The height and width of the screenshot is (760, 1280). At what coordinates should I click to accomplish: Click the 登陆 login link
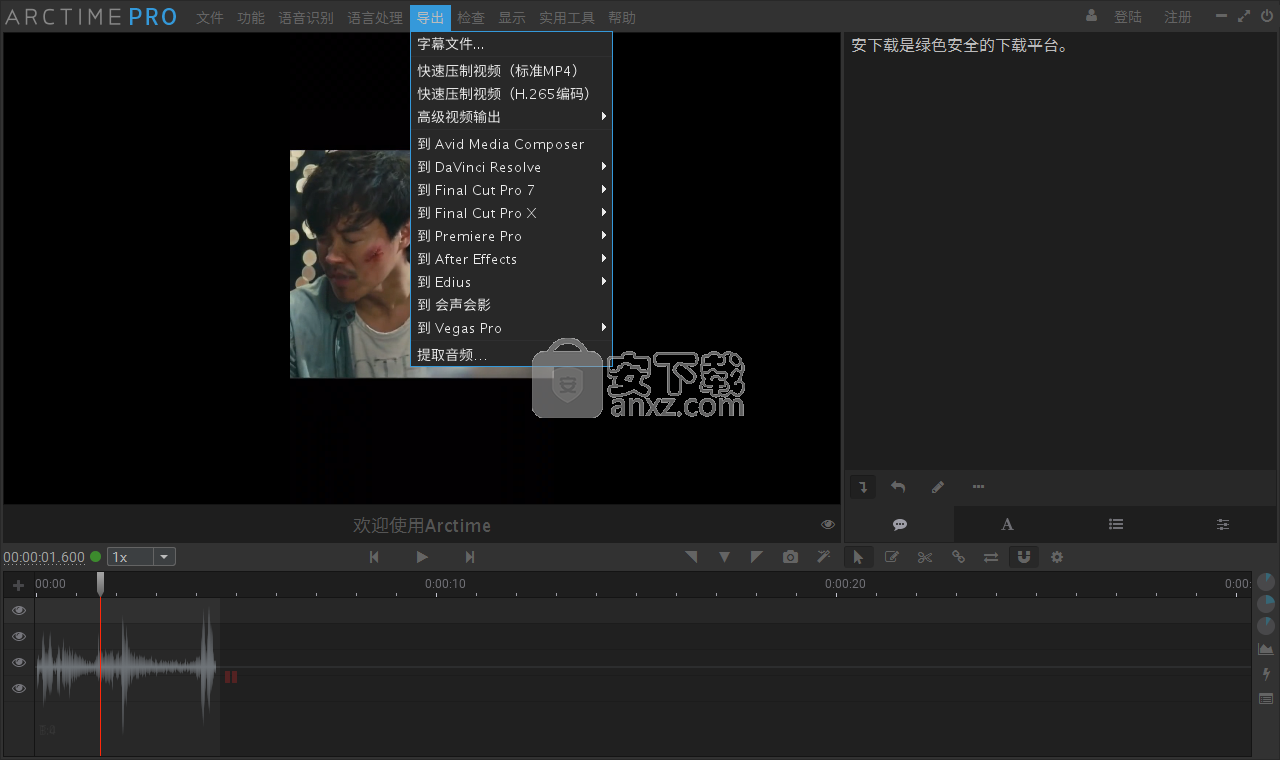(x=1128, y=17)
